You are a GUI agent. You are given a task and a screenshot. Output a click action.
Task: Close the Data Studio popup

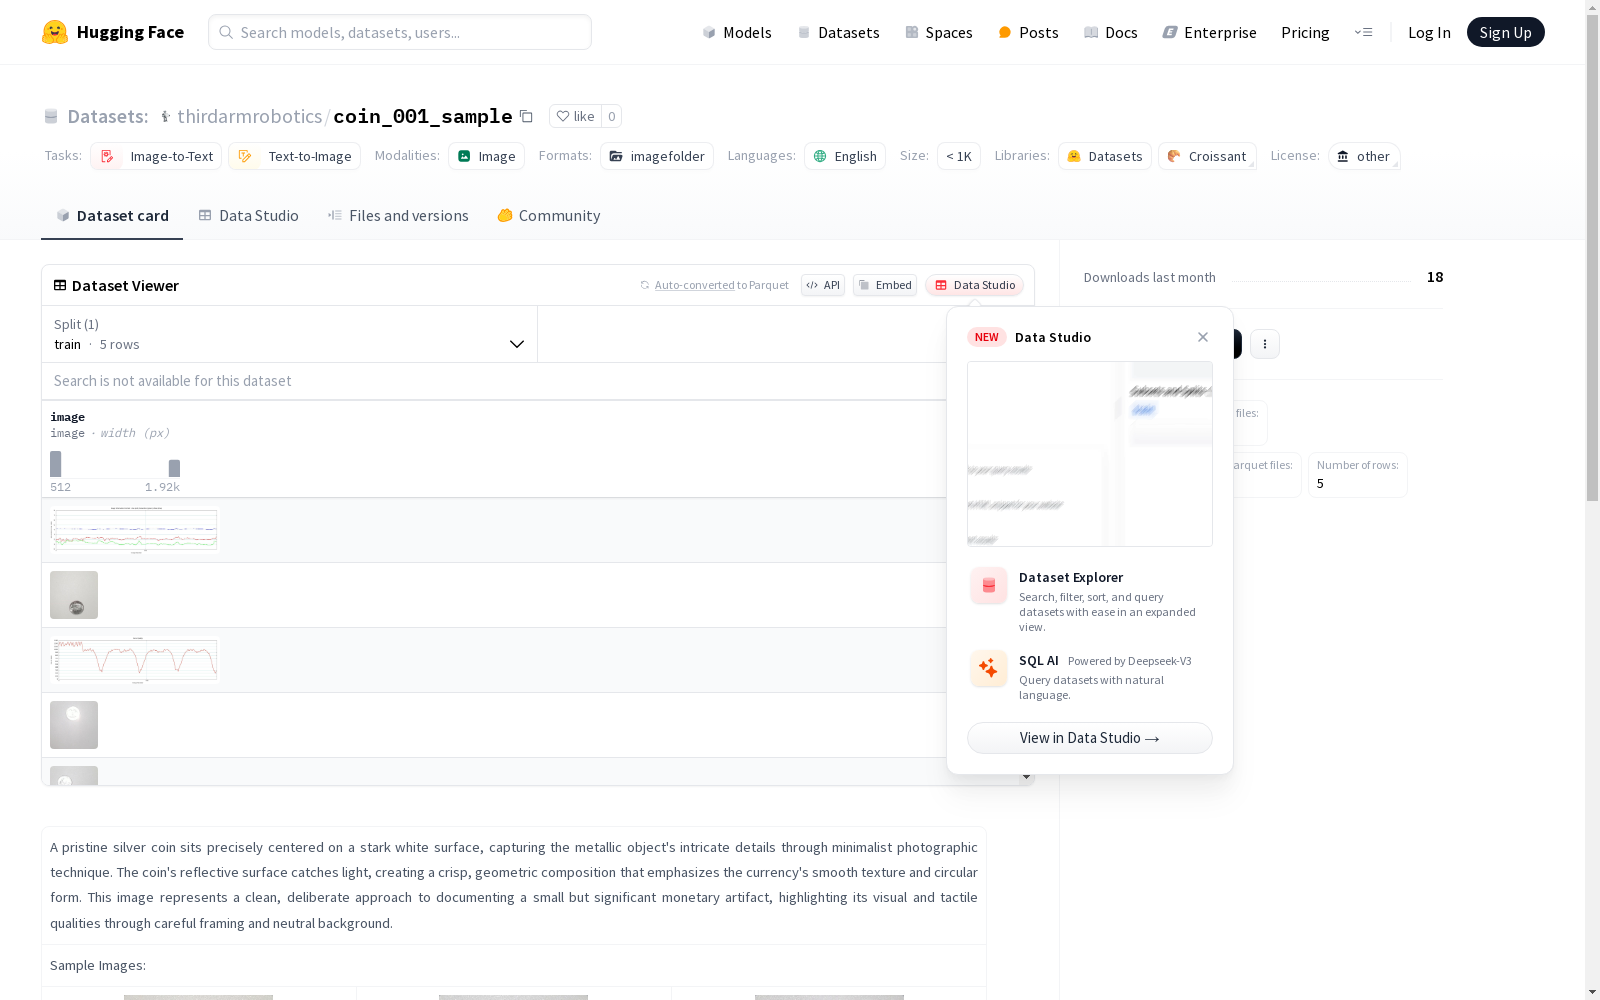(x=1203, y=337)
